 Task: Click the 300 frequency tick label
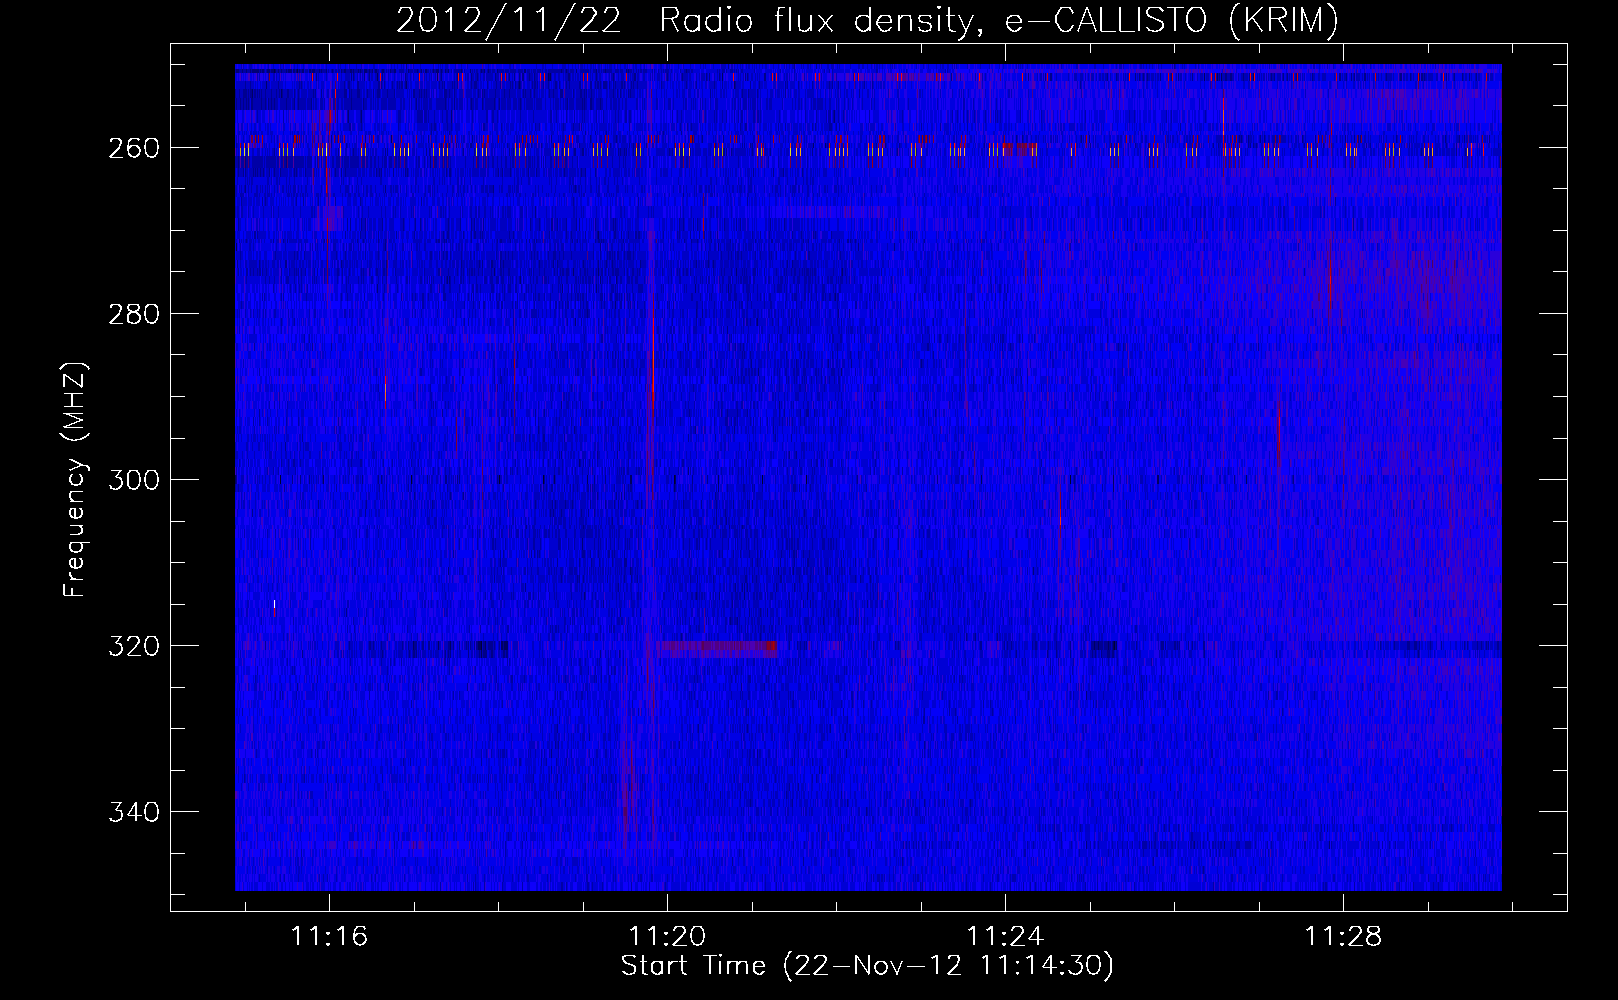click(133, 480)
